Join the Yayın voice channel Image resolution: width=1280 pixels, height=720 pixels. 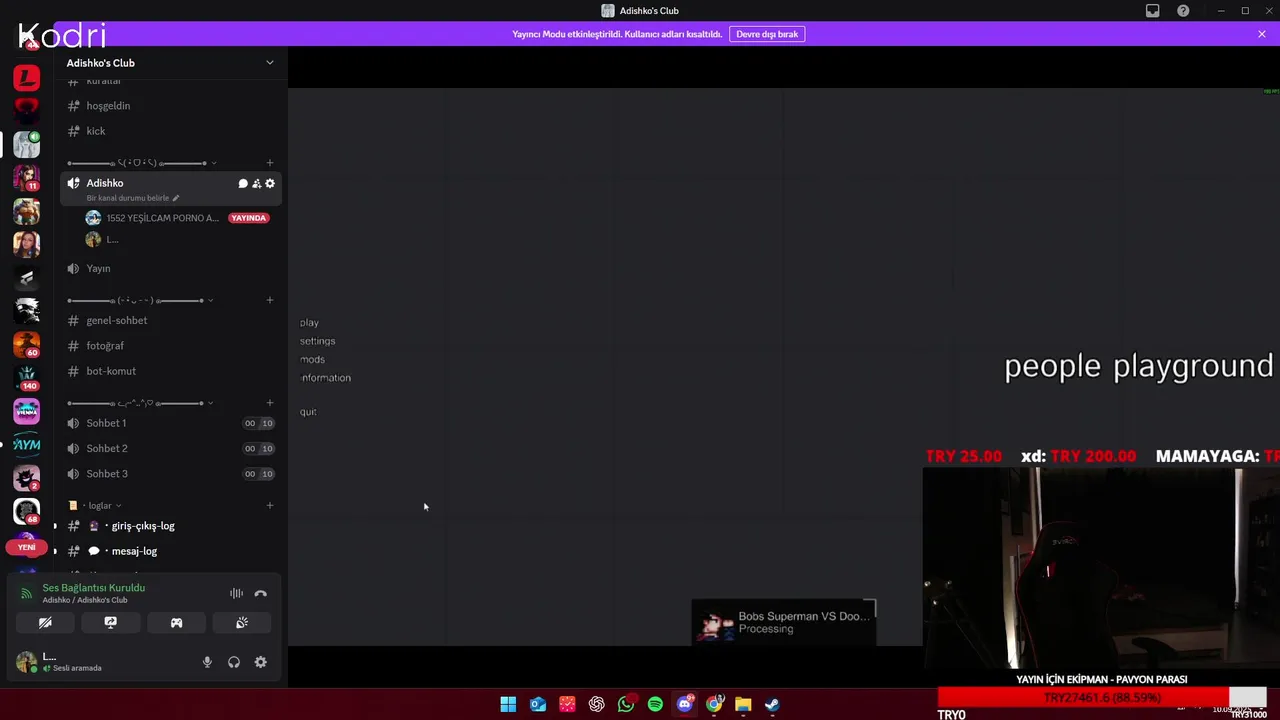click(x=170, y=269)
